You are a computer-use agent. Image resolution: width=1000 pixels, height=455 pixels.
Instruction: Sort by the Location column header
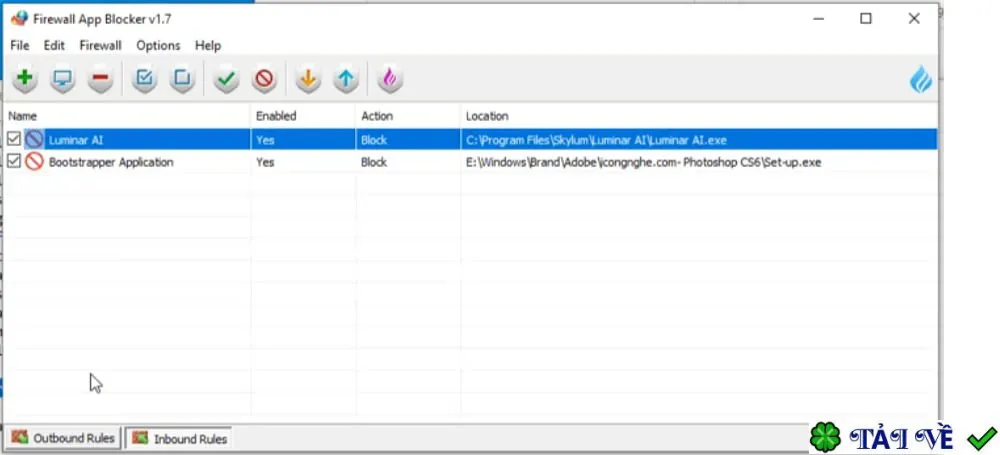[x=699, y=116]
